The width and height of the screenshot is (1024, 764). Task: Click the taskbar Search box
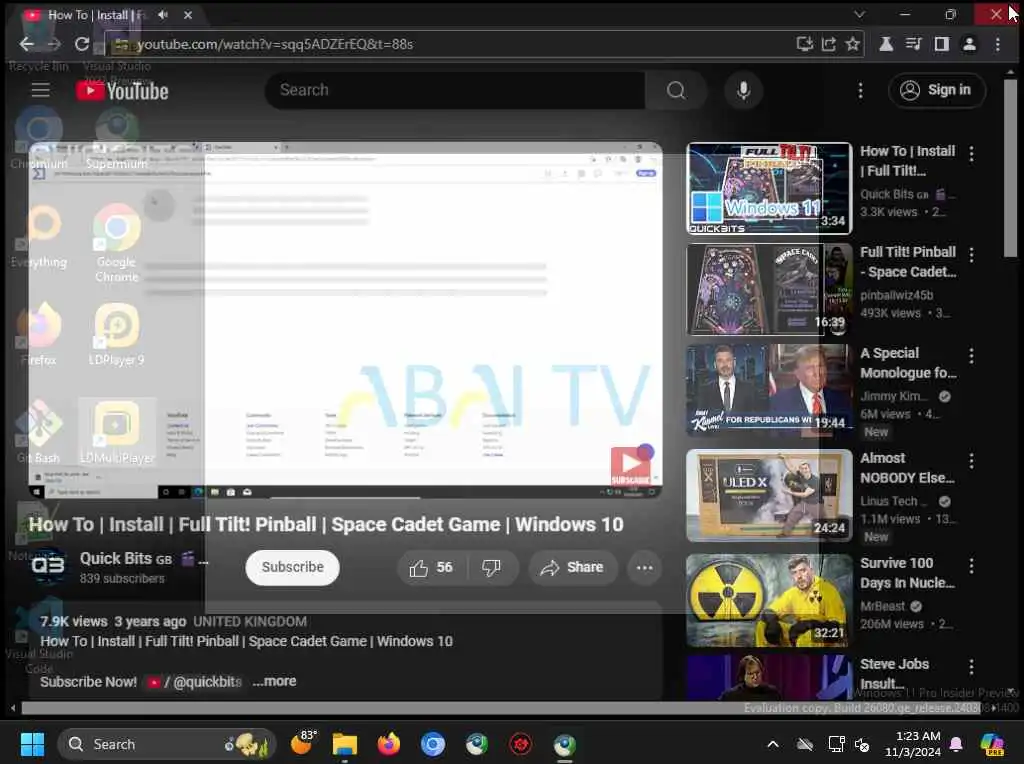tap(167, 744)
